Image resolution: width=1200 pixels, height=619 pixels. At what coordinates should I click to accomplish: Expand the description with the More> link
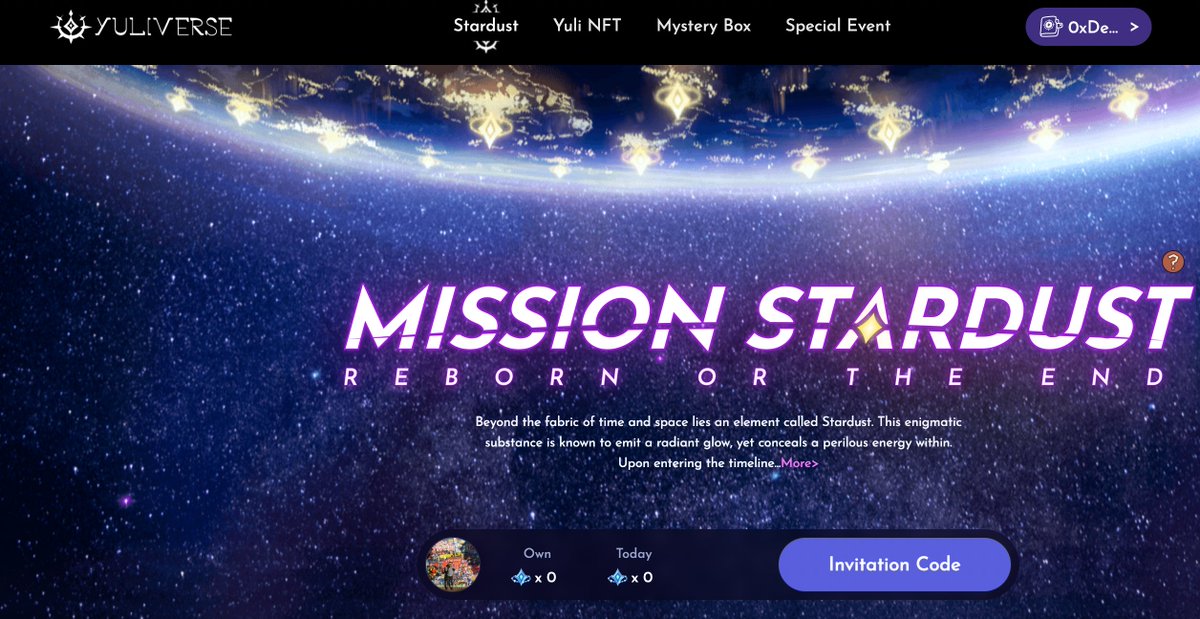[x=800, y=463]
